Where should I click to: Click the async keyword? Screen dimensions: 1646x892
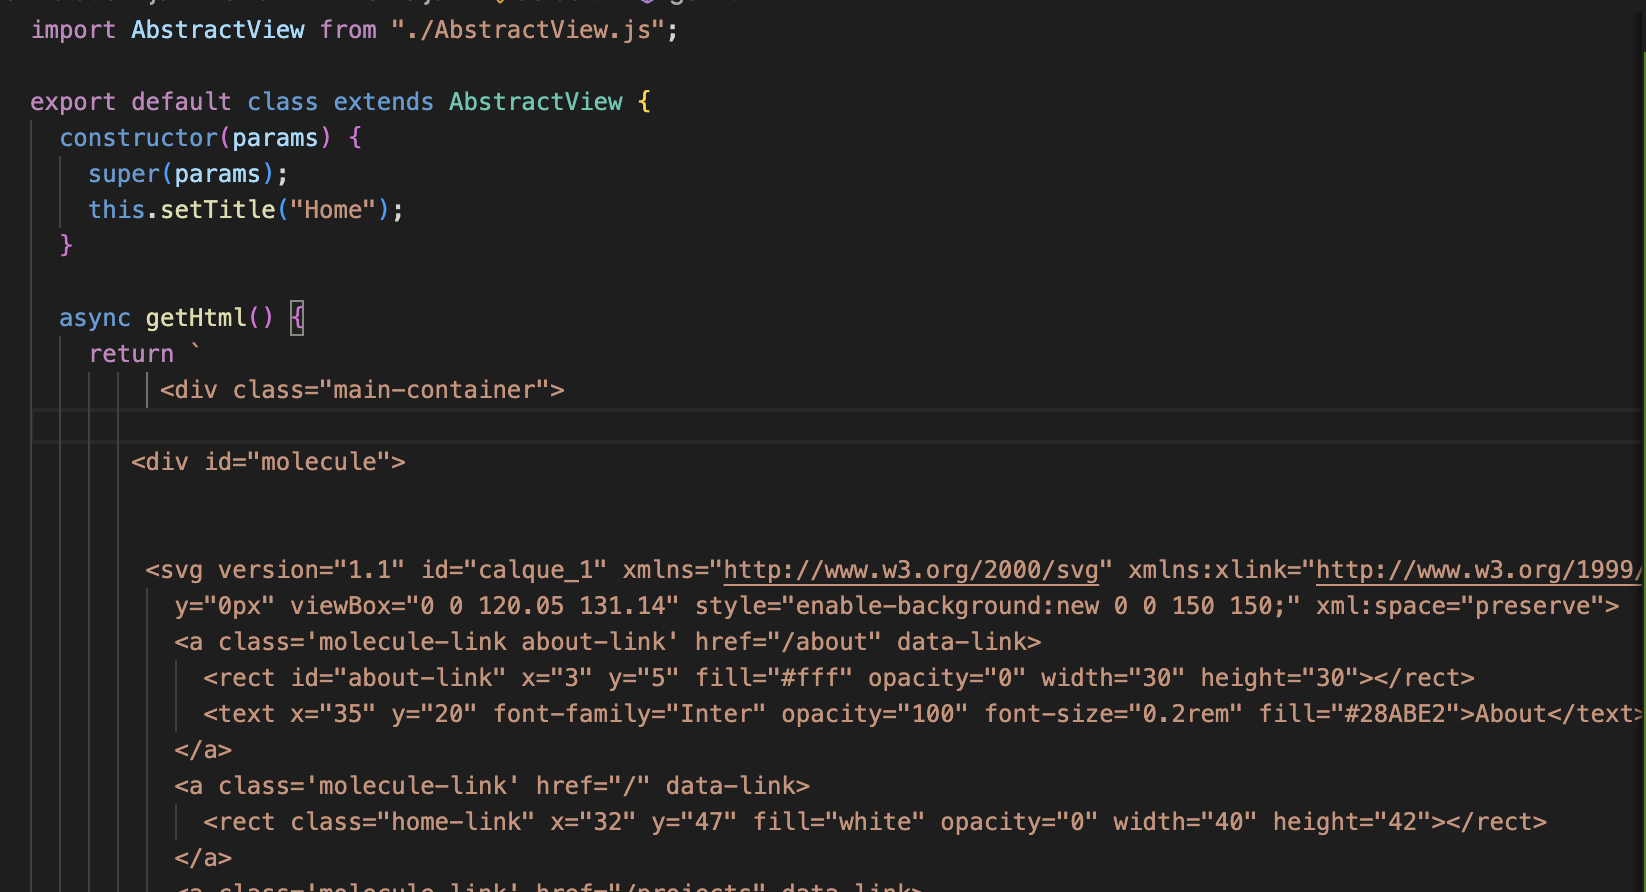(x=95, y=318)
